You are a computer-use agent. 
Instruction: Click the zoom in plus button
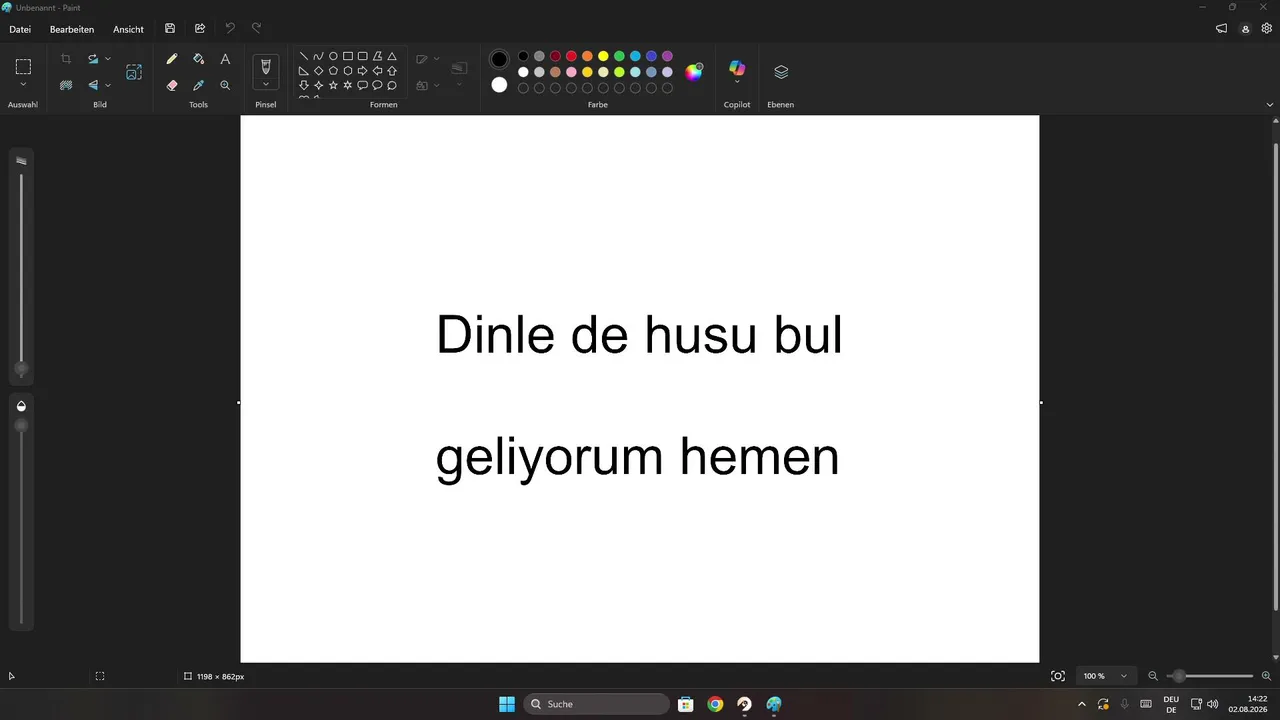pyautogui.click(x=1266, y=676)
